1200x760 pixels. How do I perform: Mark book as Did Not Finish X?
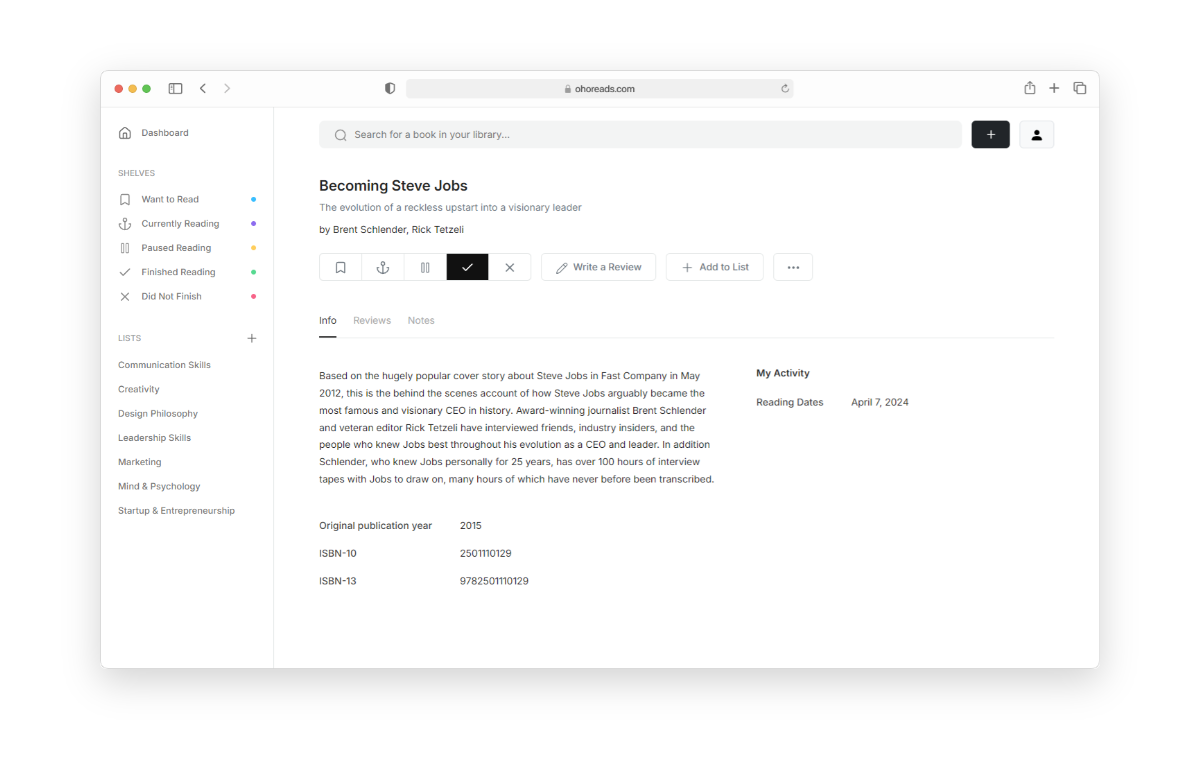pos(510,267)
